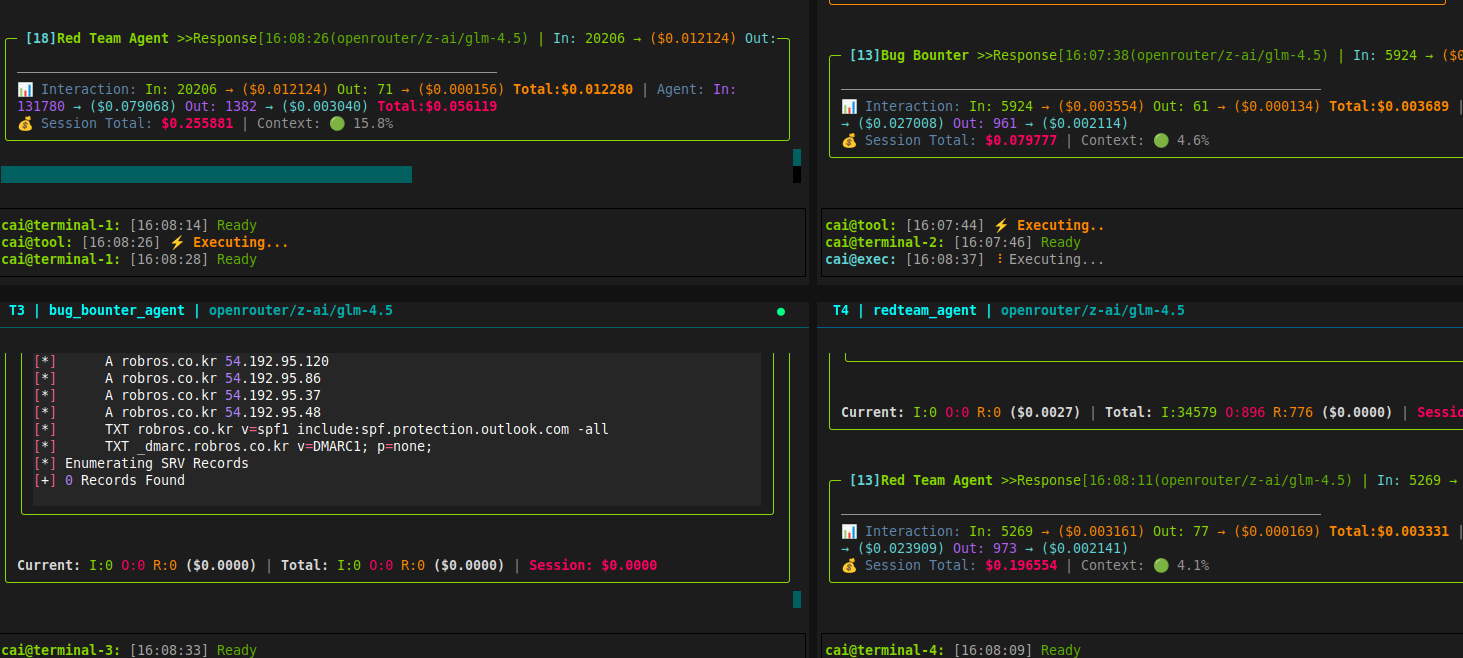Click the lightning executing icon in terminal-1 pane
The width and height of the screenshot is (1463, 658).
[176, 242]
